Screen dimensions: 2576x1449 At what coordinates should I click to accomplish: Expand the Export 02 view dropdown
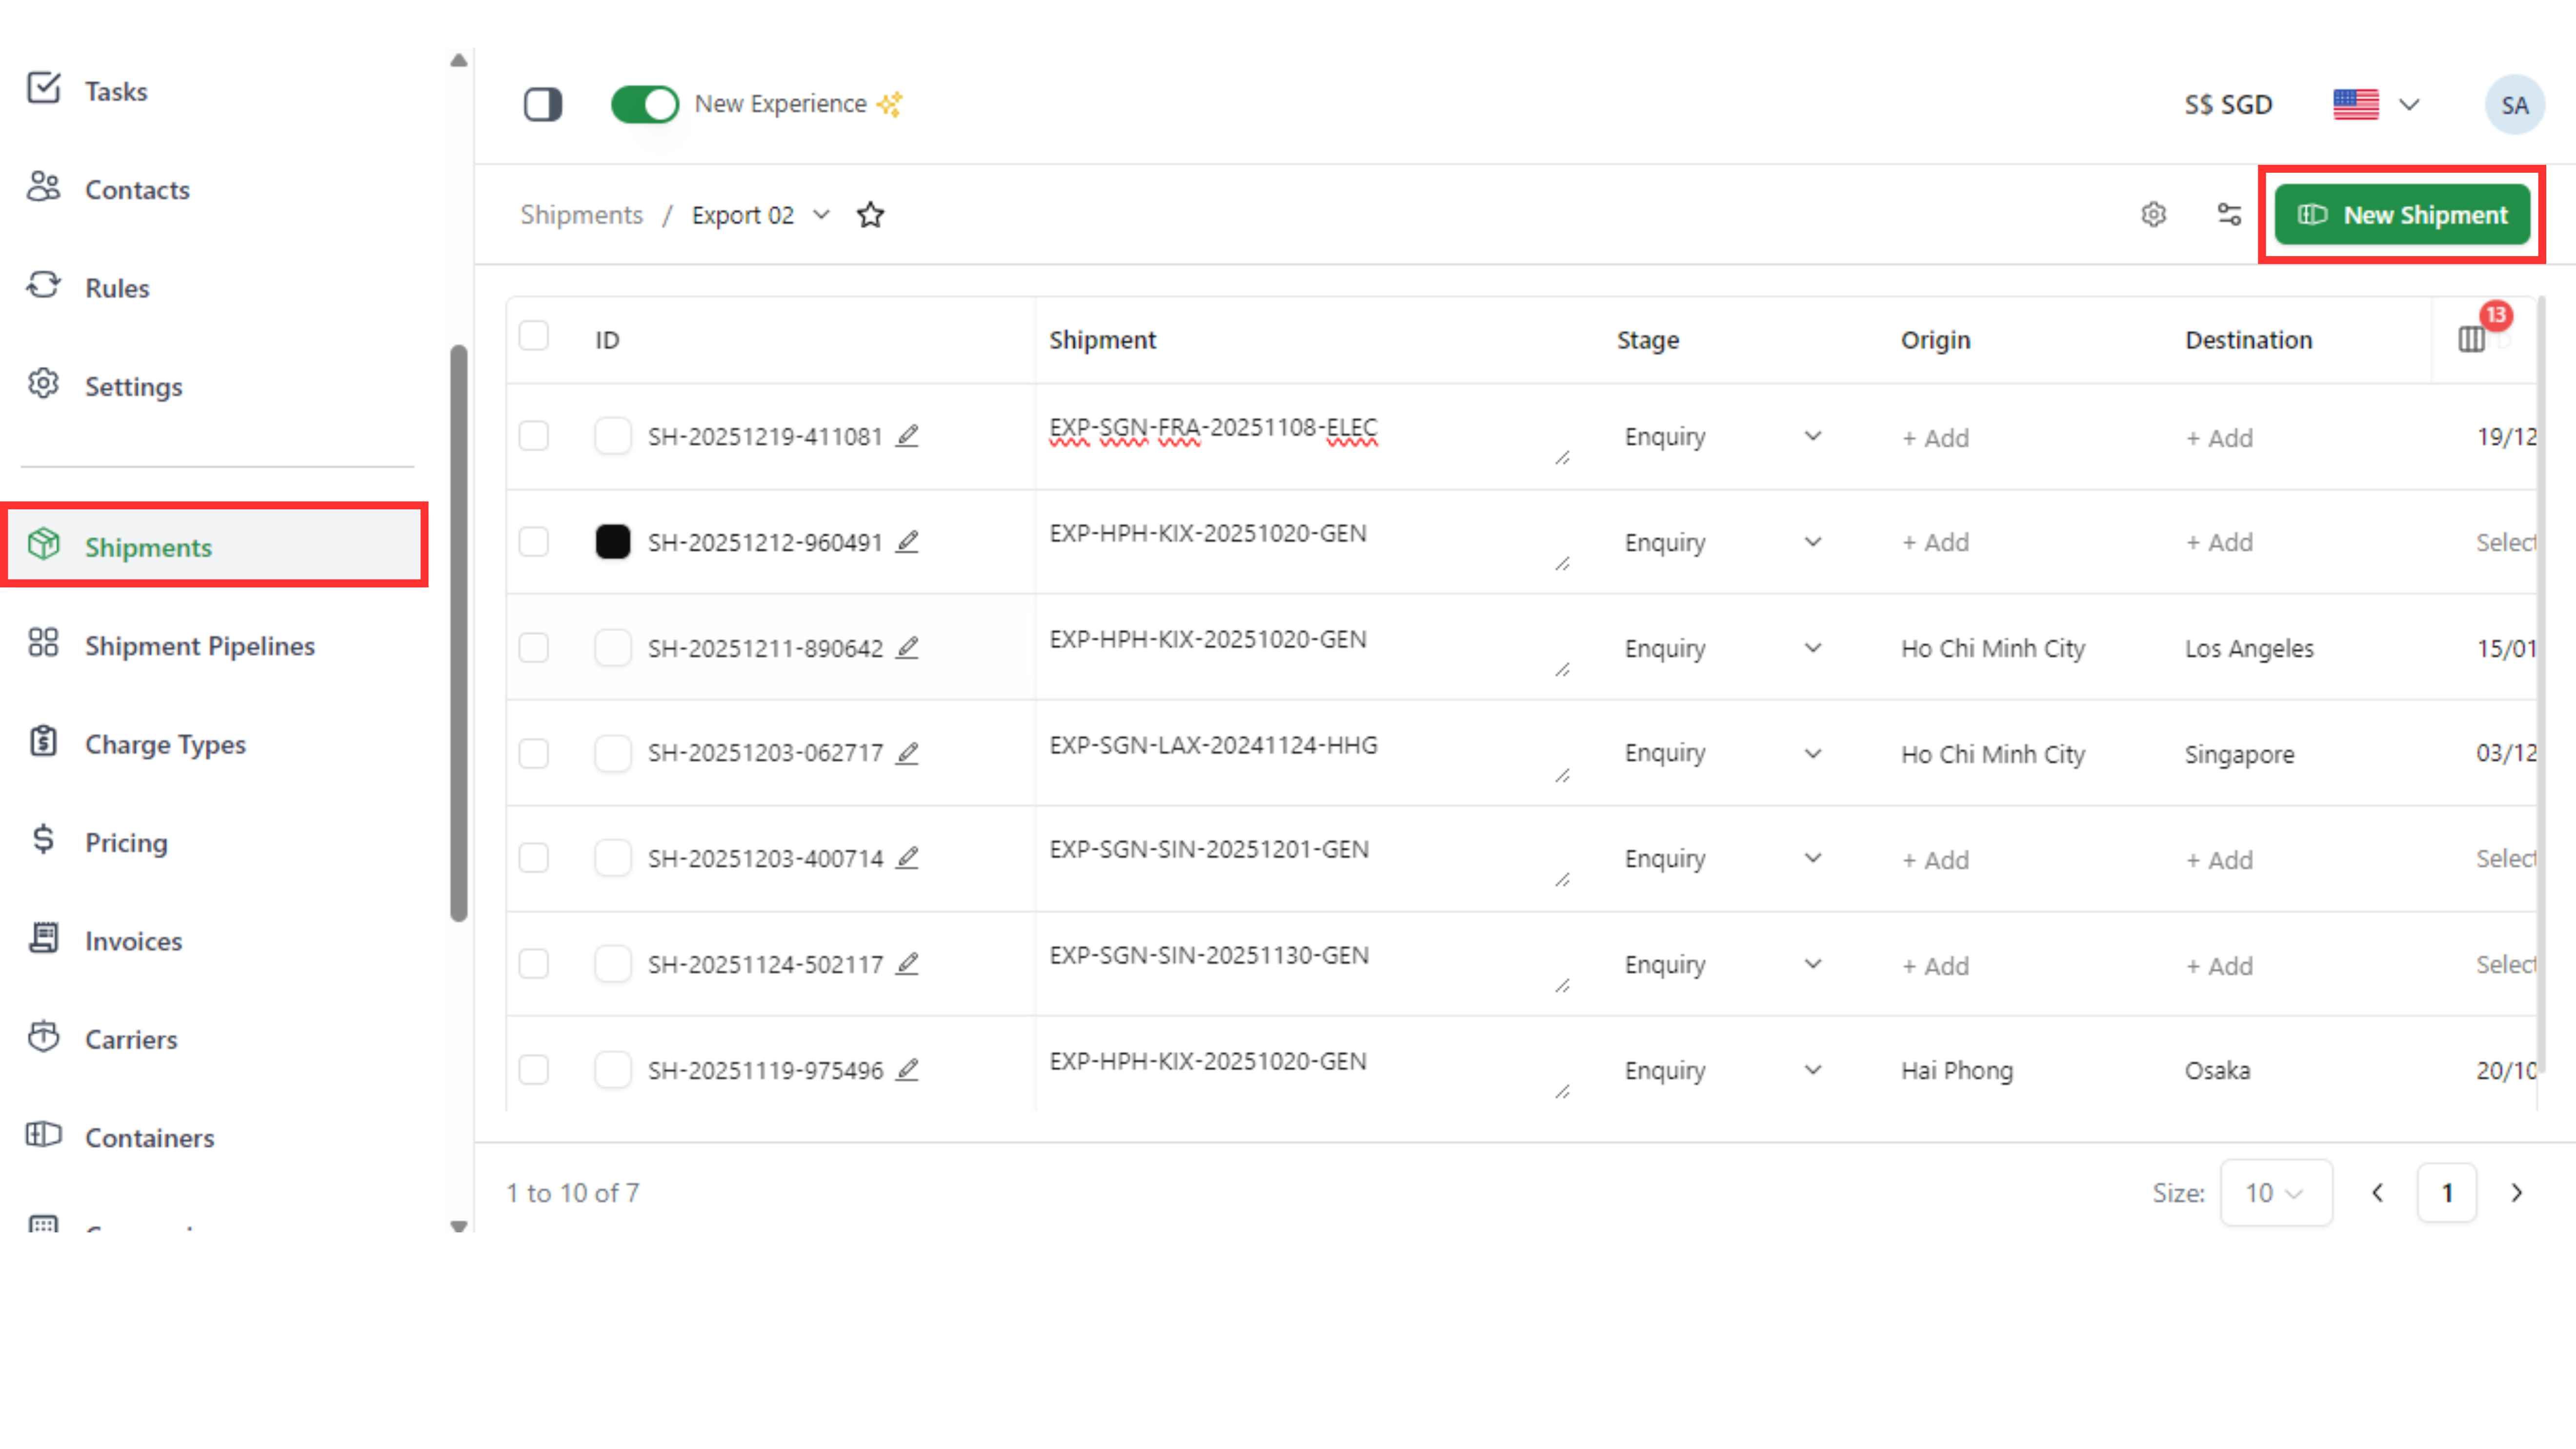click(x=821, y=215)
